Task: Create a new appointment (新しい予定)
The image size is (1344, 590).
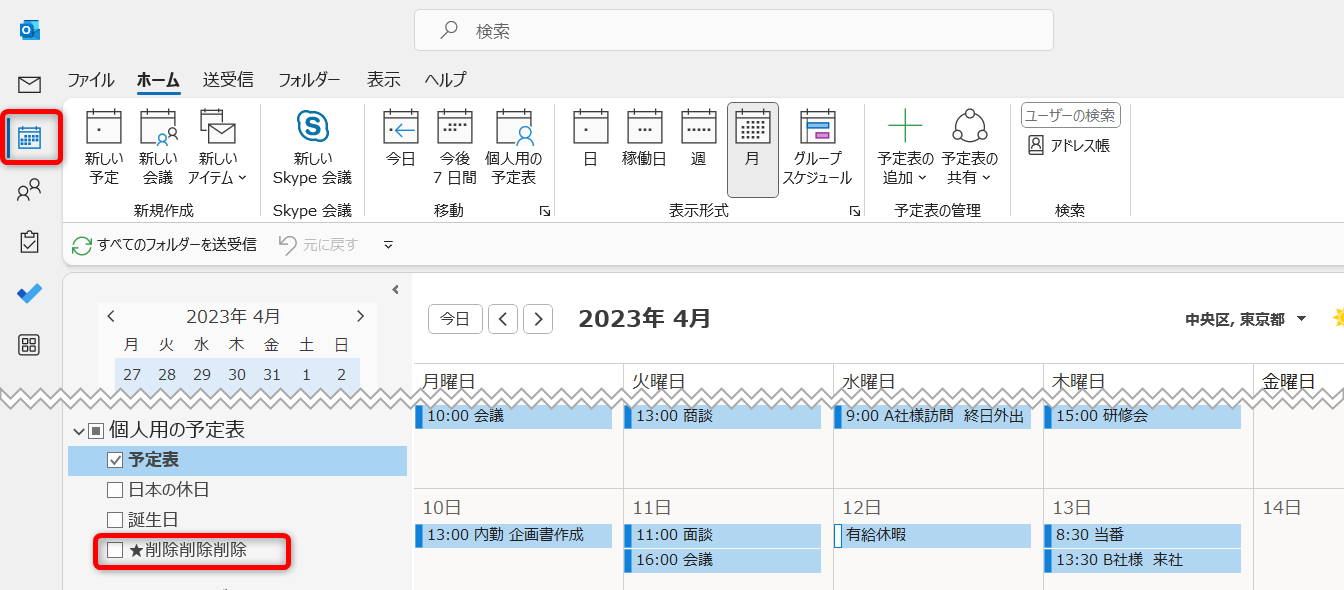Action: (103, 147)
